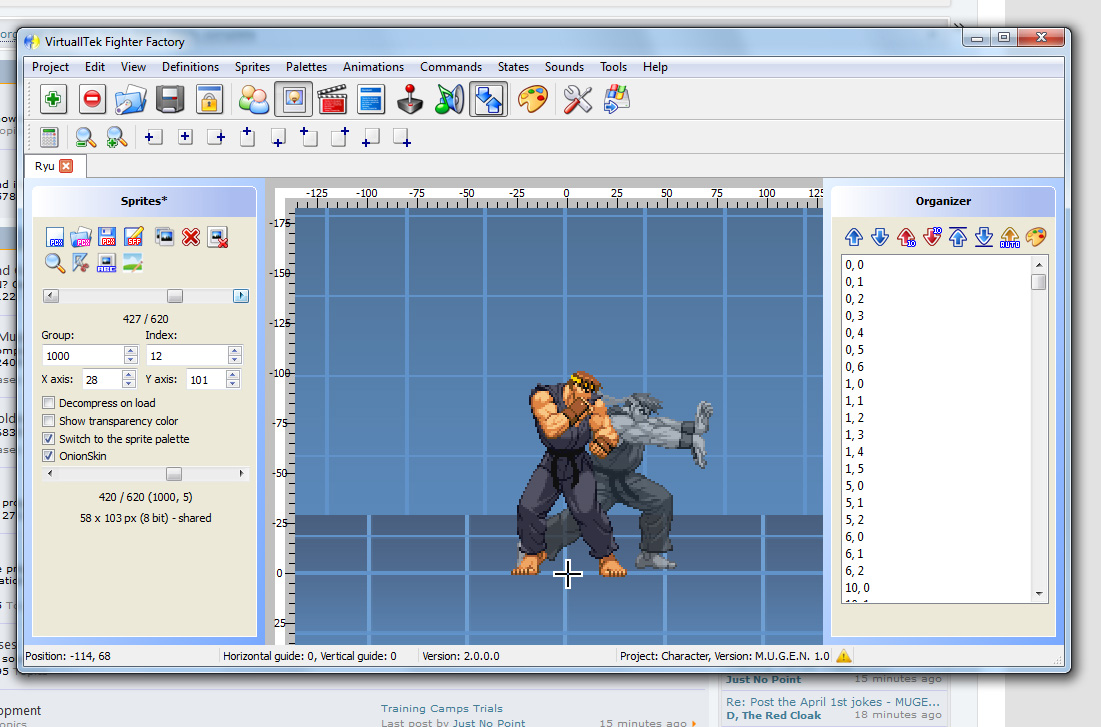Save the project using the floppy disk icon
This screenshot has height=727, width=1101.
170,99
